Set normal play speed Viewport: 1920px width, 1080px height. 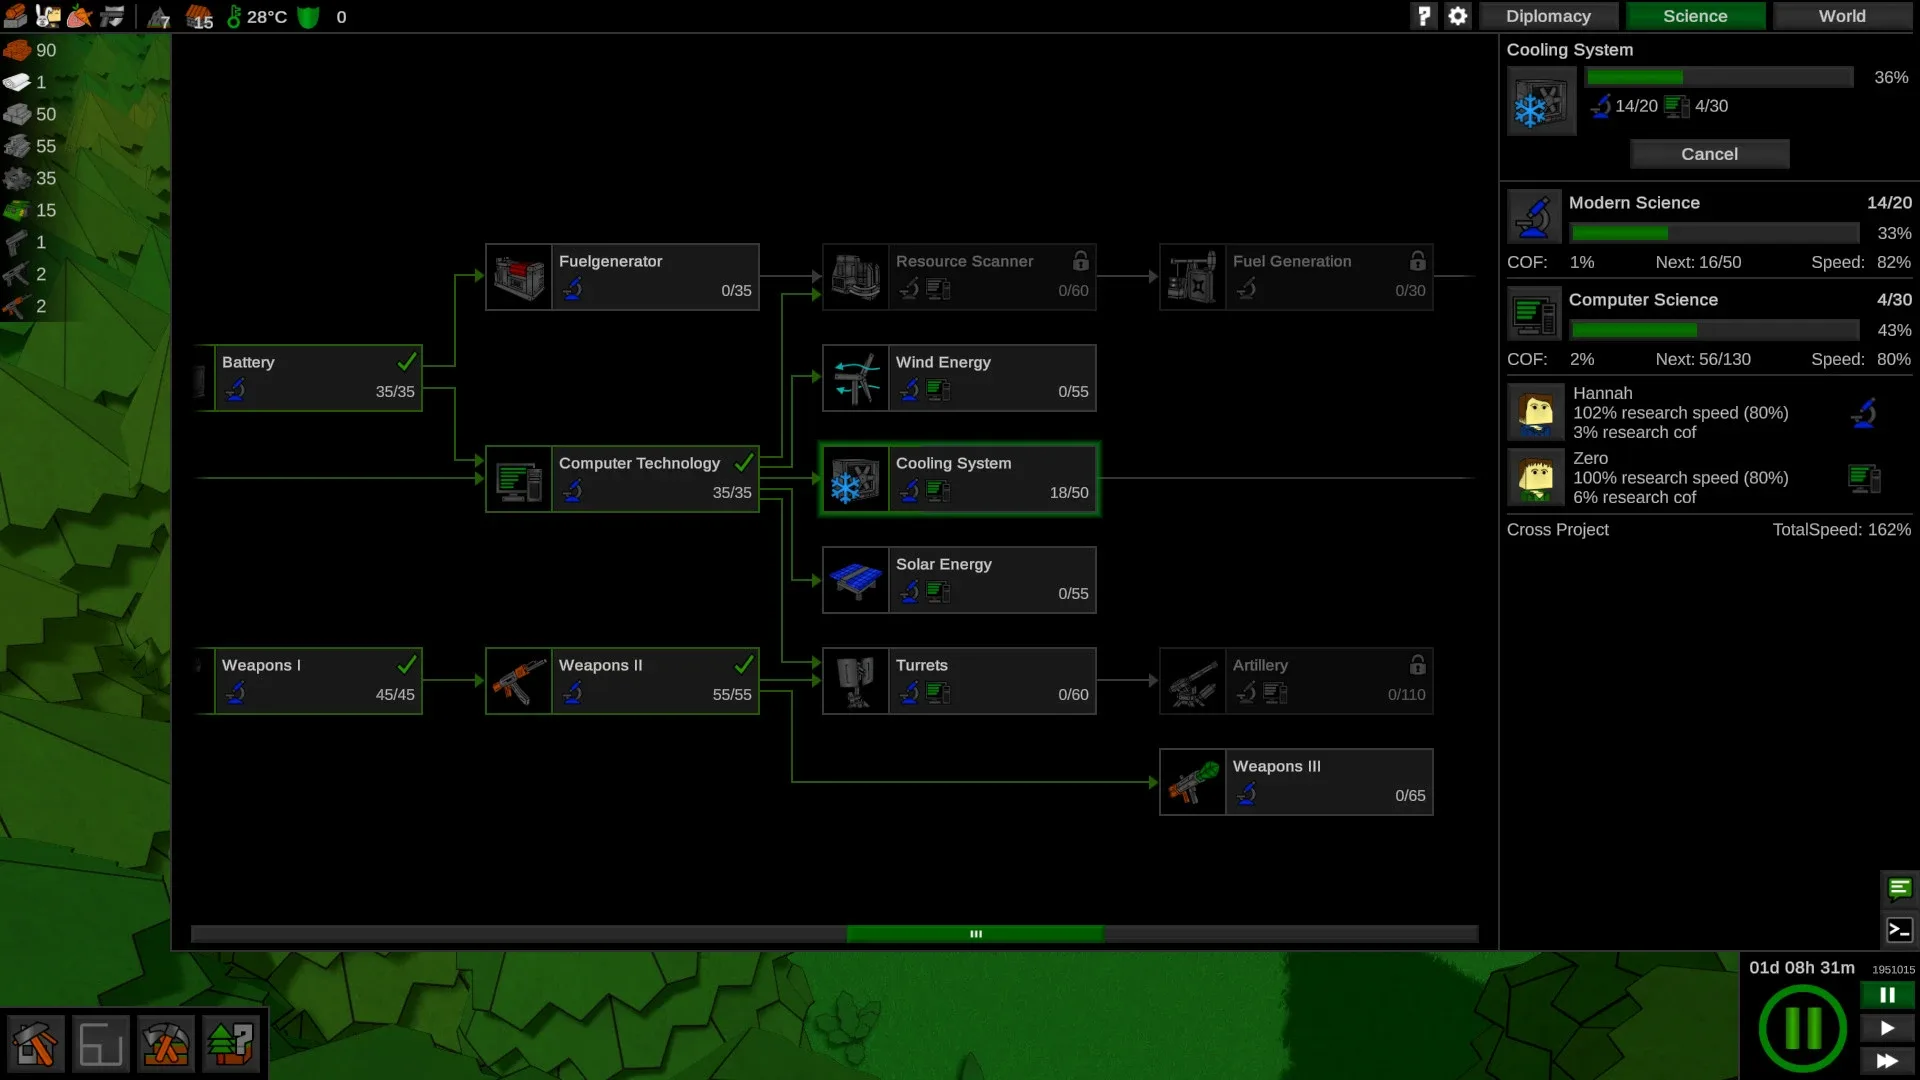tap(1887, 1028)
